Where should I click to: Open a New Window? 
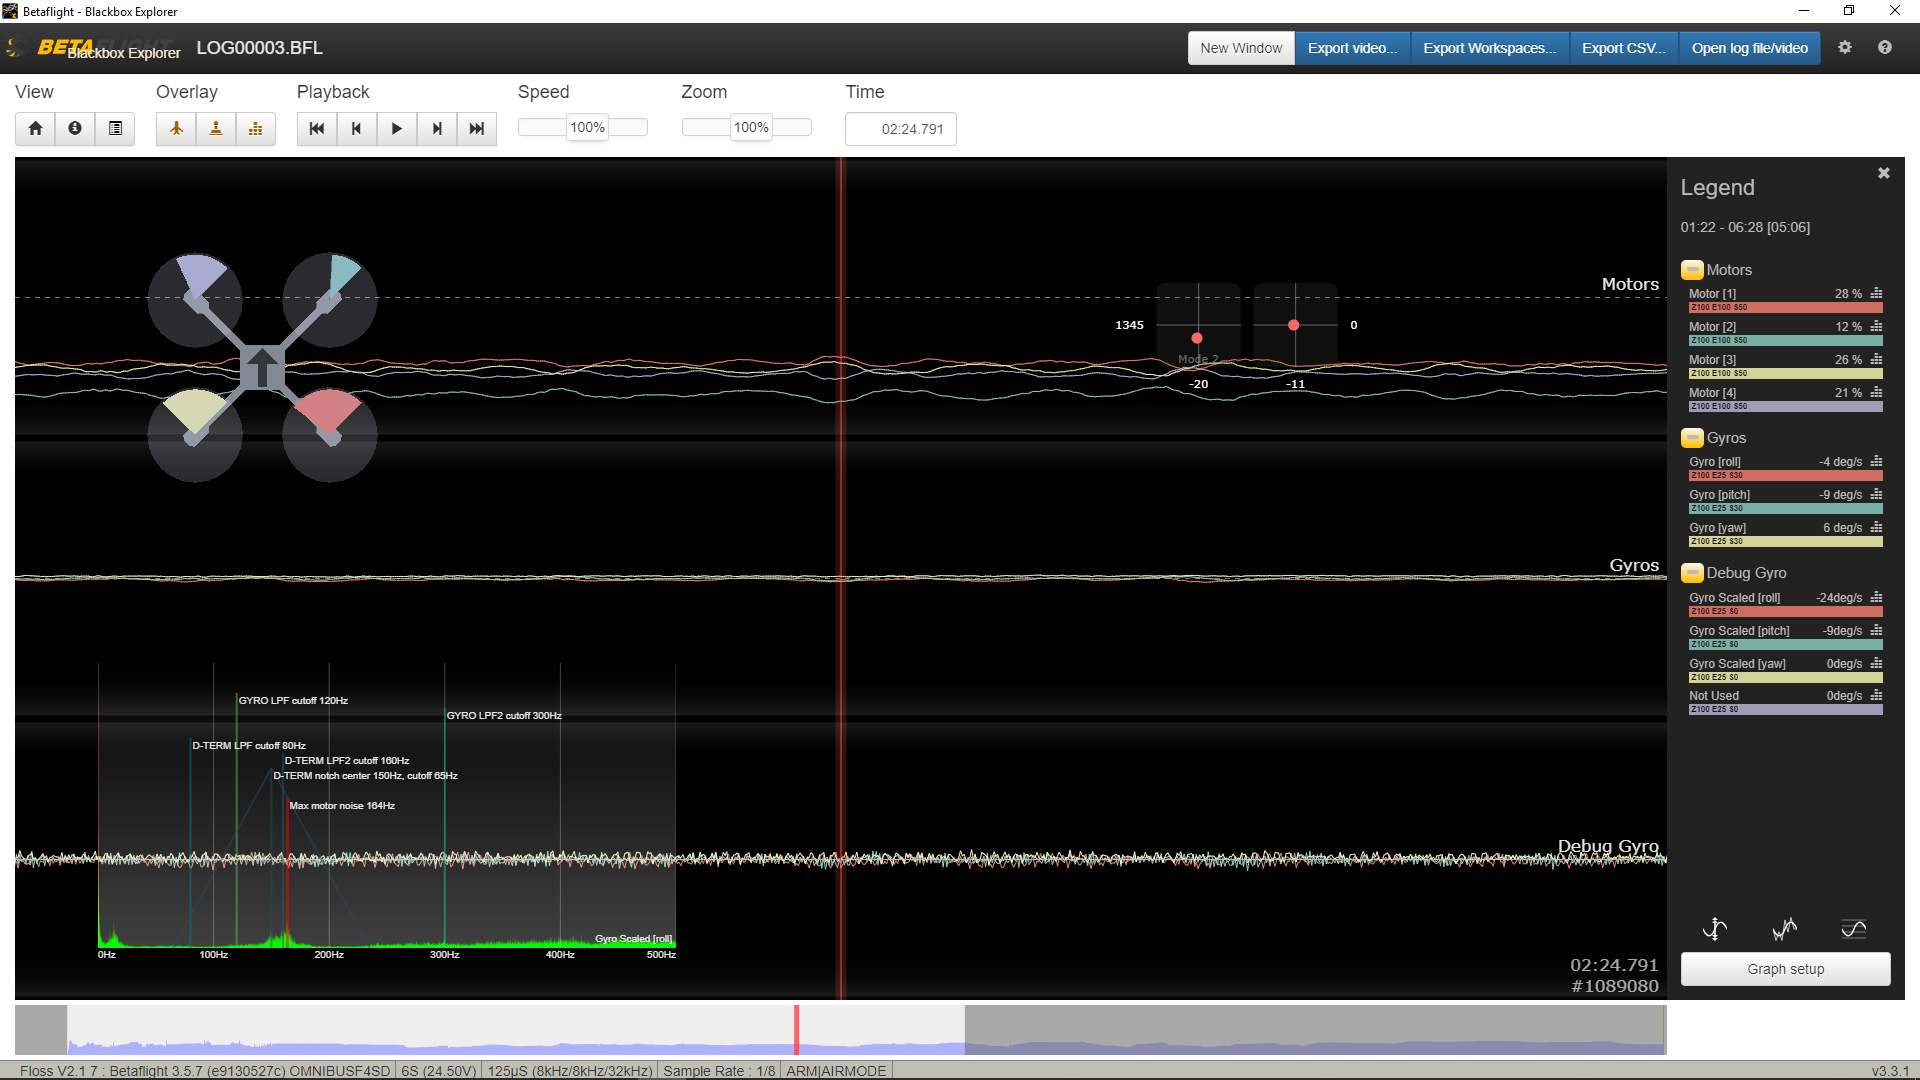click(1240, 47)
